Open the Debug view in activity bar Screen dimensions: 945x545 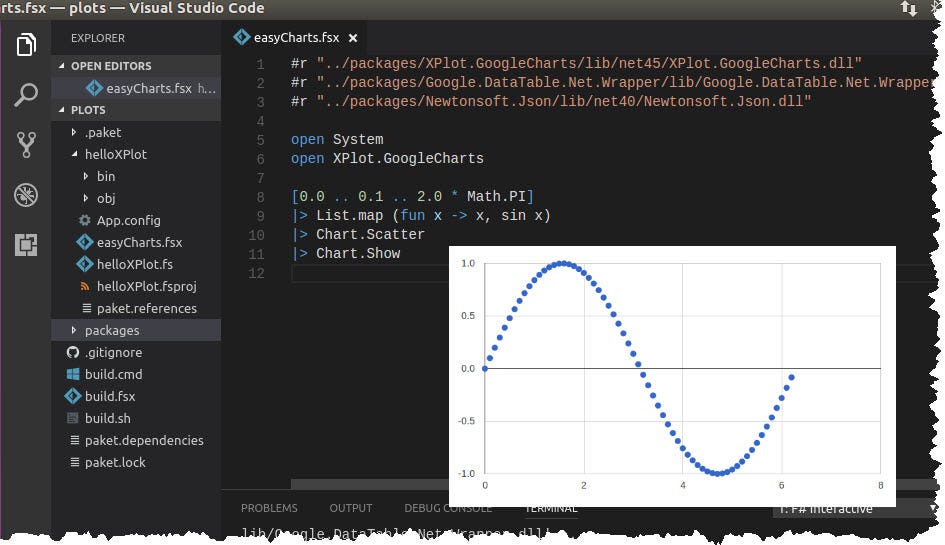pos(26,195)
